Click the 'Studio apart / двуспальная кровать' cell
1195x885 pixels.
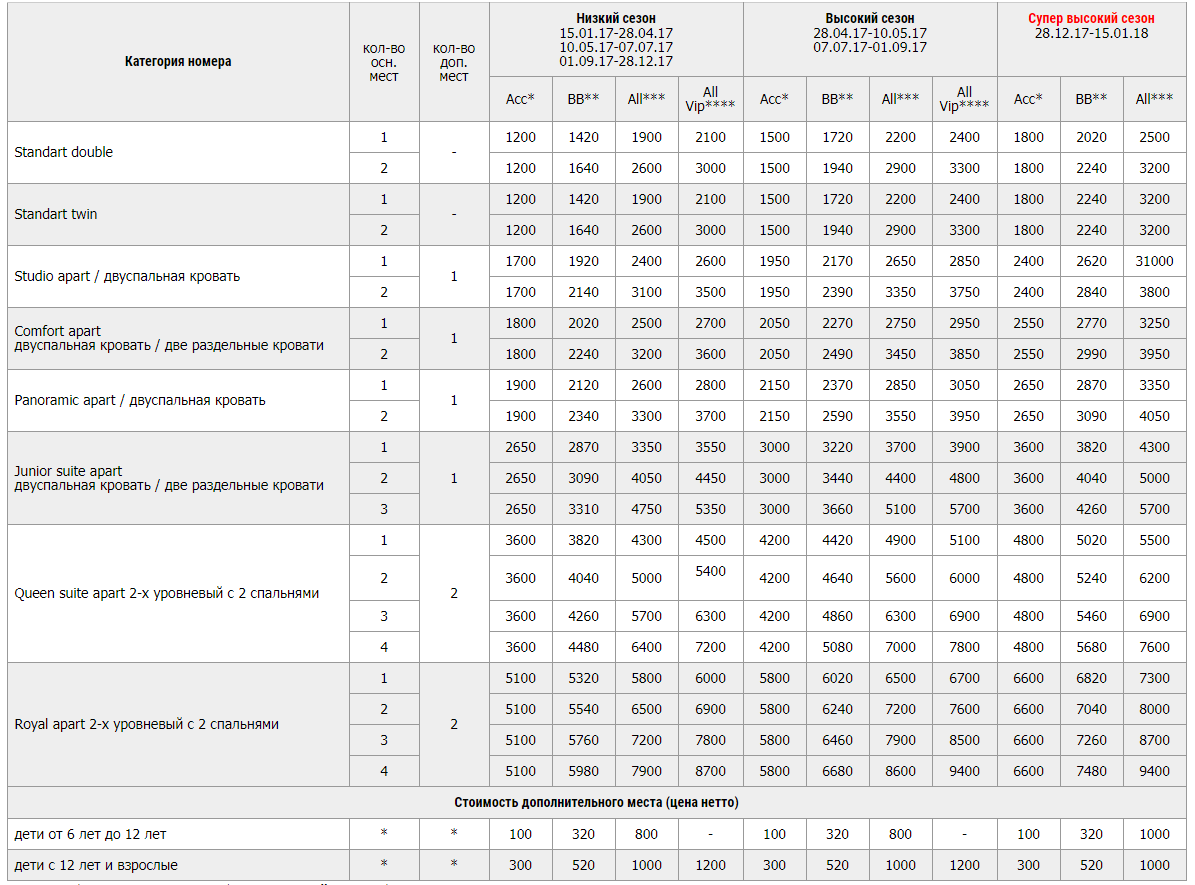(127, 276)
